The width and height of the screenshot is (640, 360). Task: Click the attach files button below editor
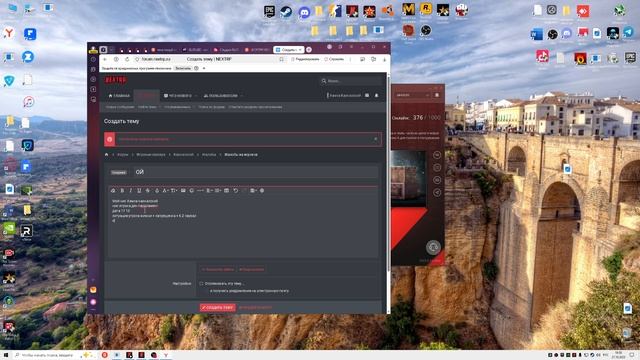(x=218, y=269)
